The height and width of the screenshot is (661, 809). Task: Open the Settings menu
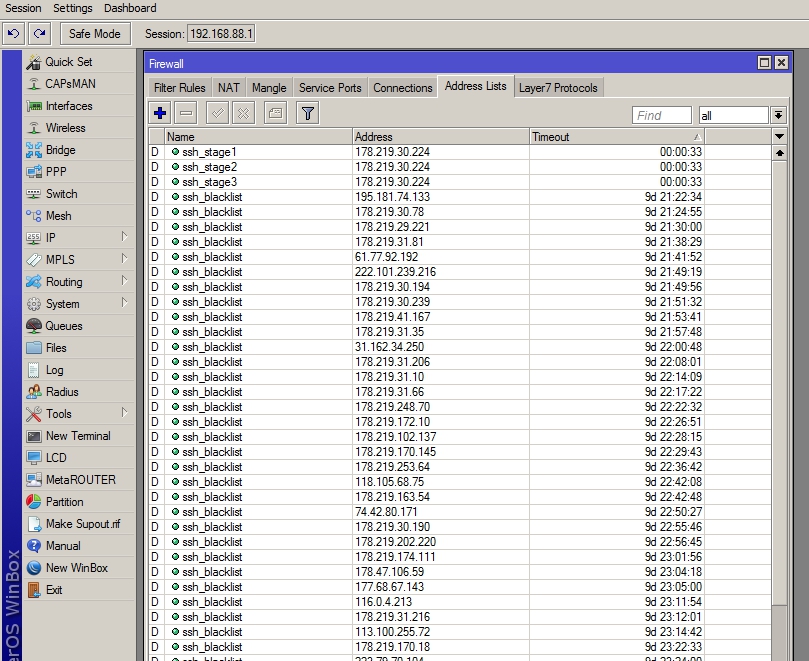point(72,8)
